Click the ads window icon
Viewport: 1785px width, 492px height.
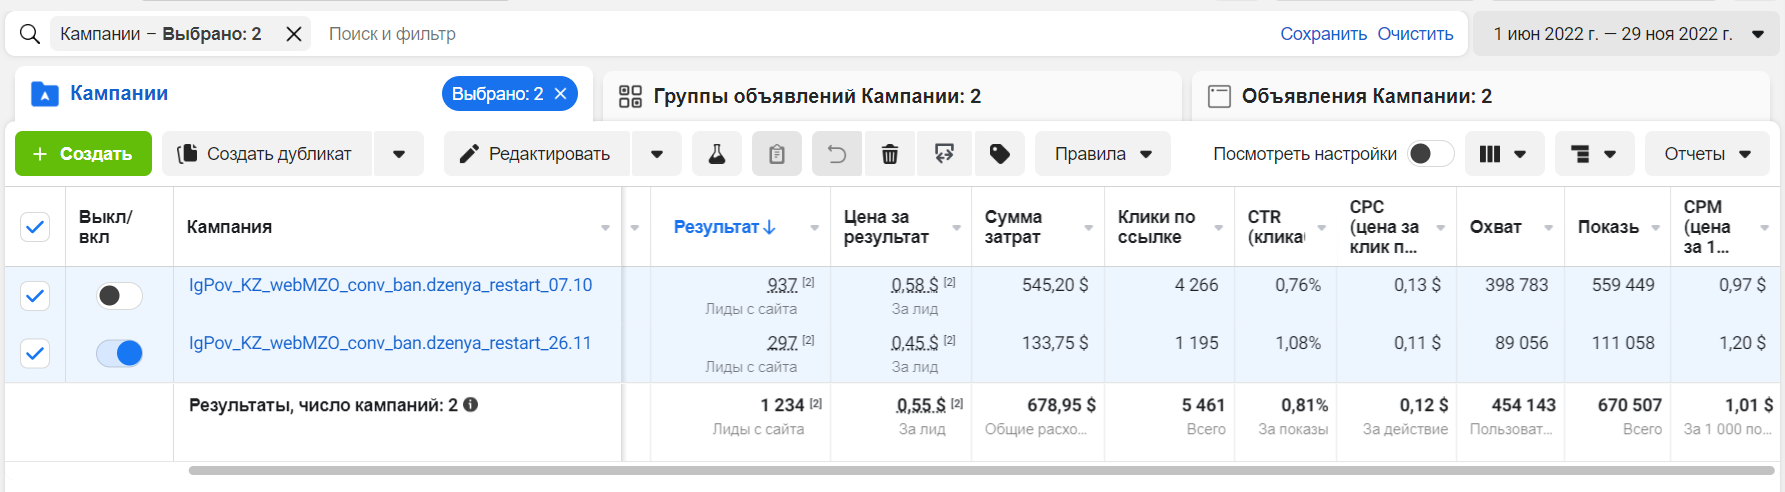[1219, 96]
